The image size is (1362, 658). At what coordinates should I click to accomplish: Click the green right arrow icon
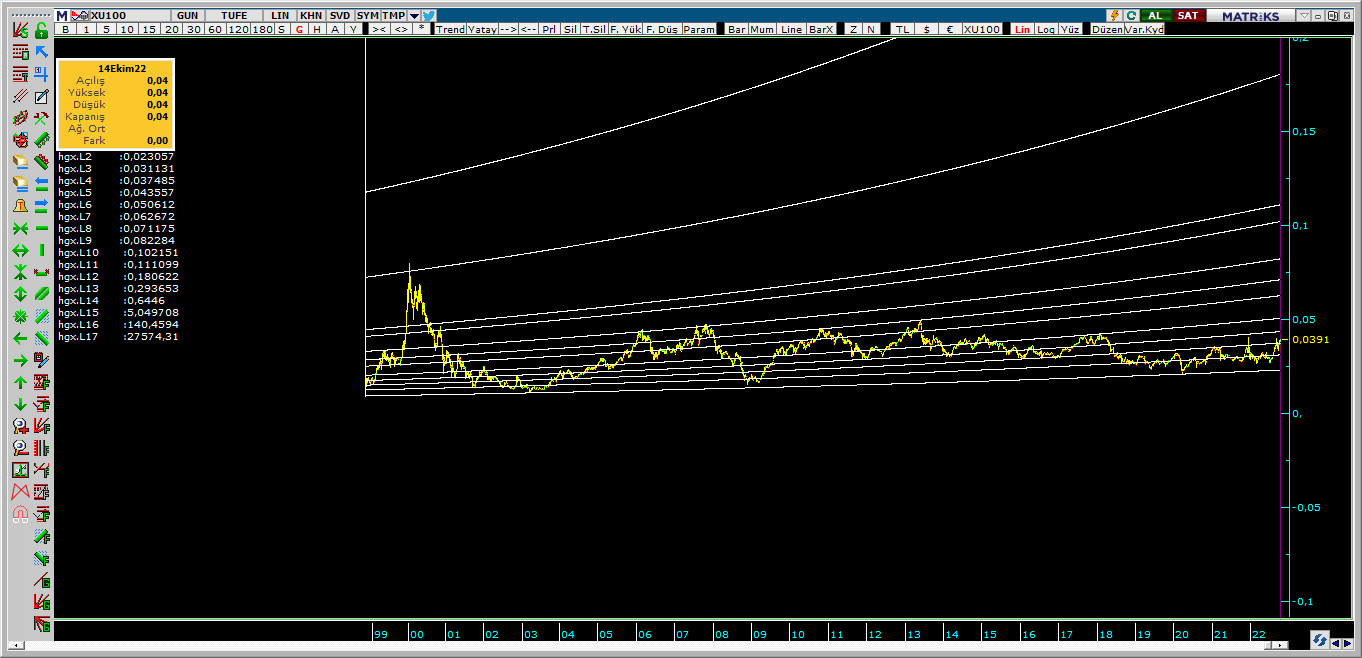click(x=20, y=361)
